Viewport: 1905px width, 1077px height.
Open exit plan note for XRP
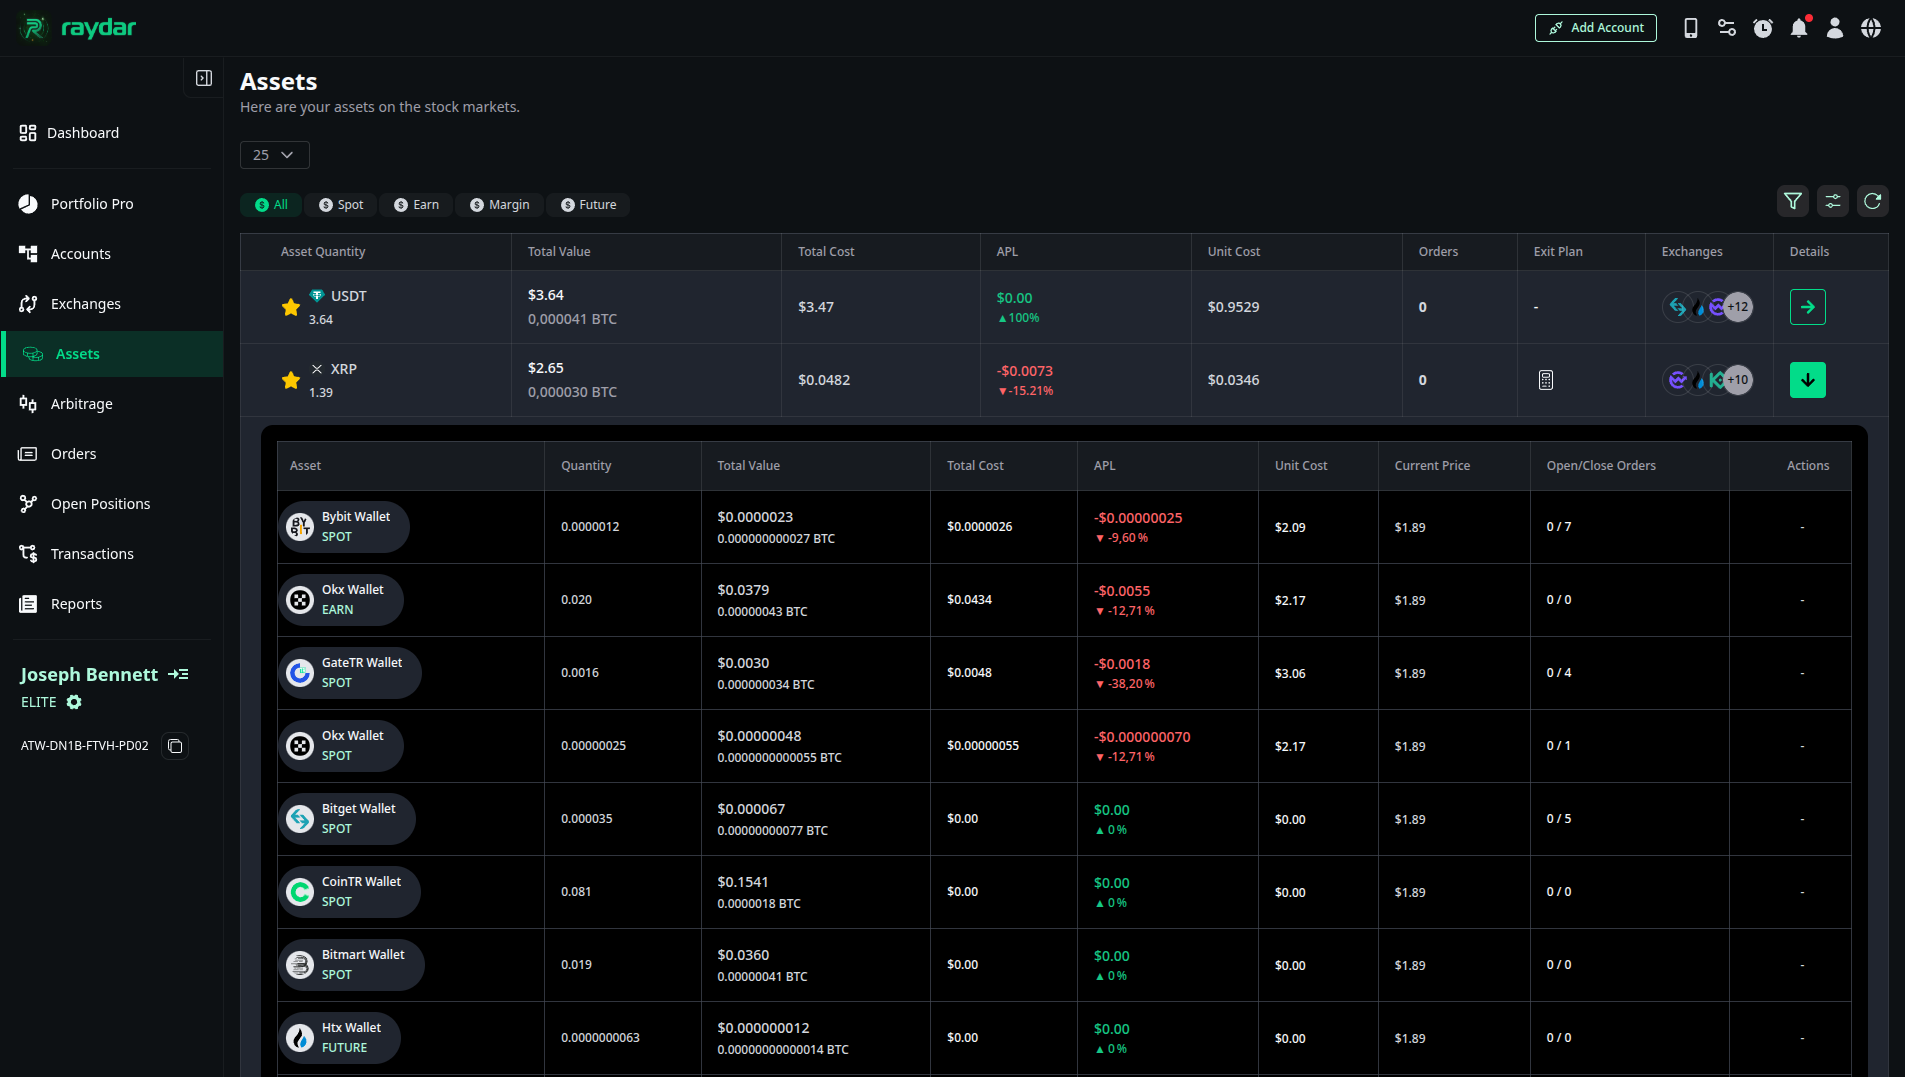point(1546,380)
